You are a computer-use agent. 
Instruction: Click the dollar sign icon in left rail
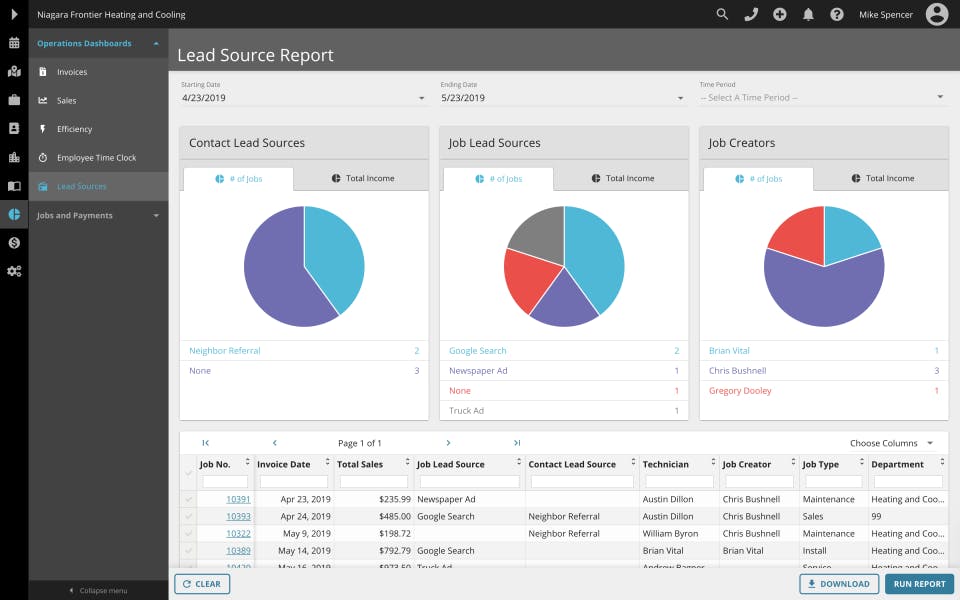point(14,243)
